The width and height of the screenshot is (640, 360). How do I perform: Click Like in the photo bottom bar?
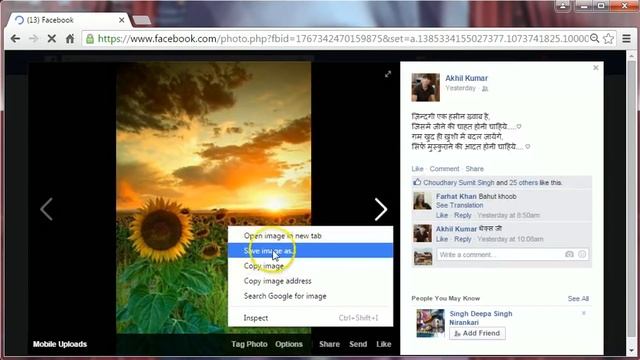click(383, 344)
